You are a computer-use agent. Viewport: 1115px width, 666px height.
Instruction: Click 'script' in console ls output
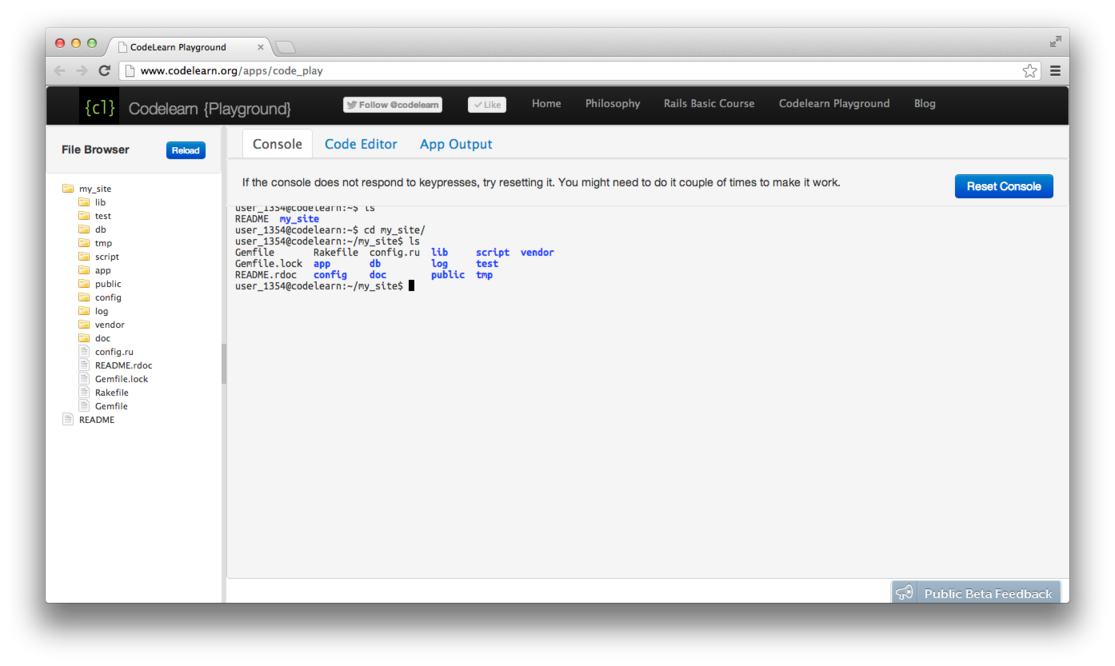492,252
